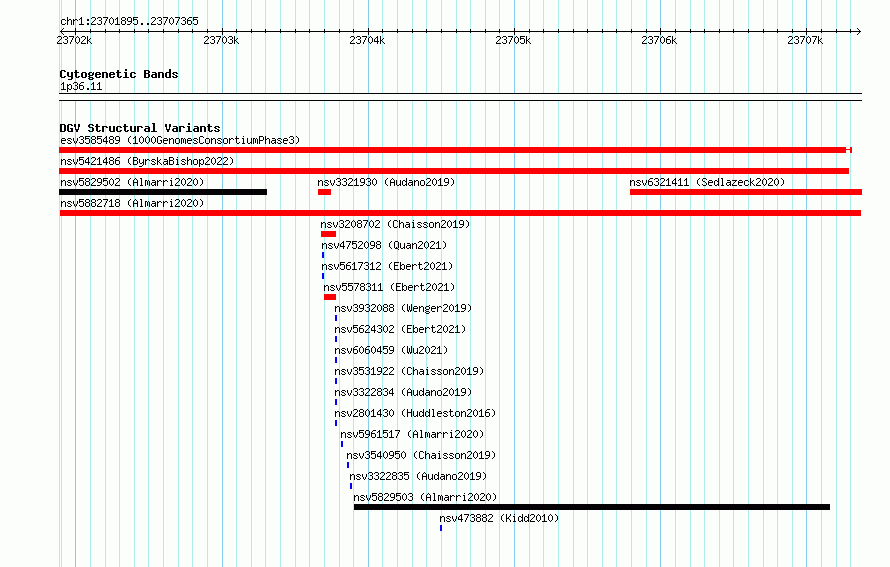Open nsv3322835 (Audano2019) label
Image resolution: width=890 pixels, height=567 pixels.
(418, 476)
